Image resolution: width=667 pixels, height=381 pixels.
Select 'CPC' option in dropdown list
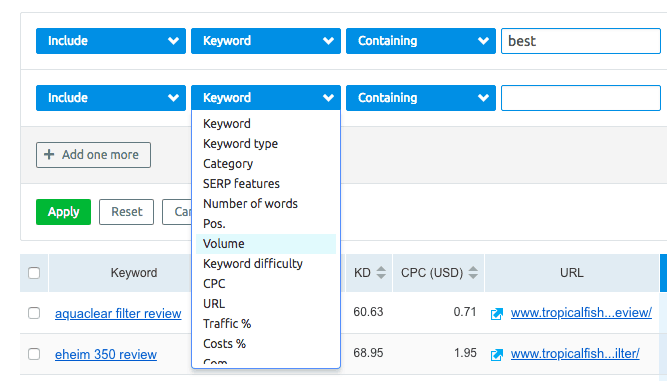point(266,284)
